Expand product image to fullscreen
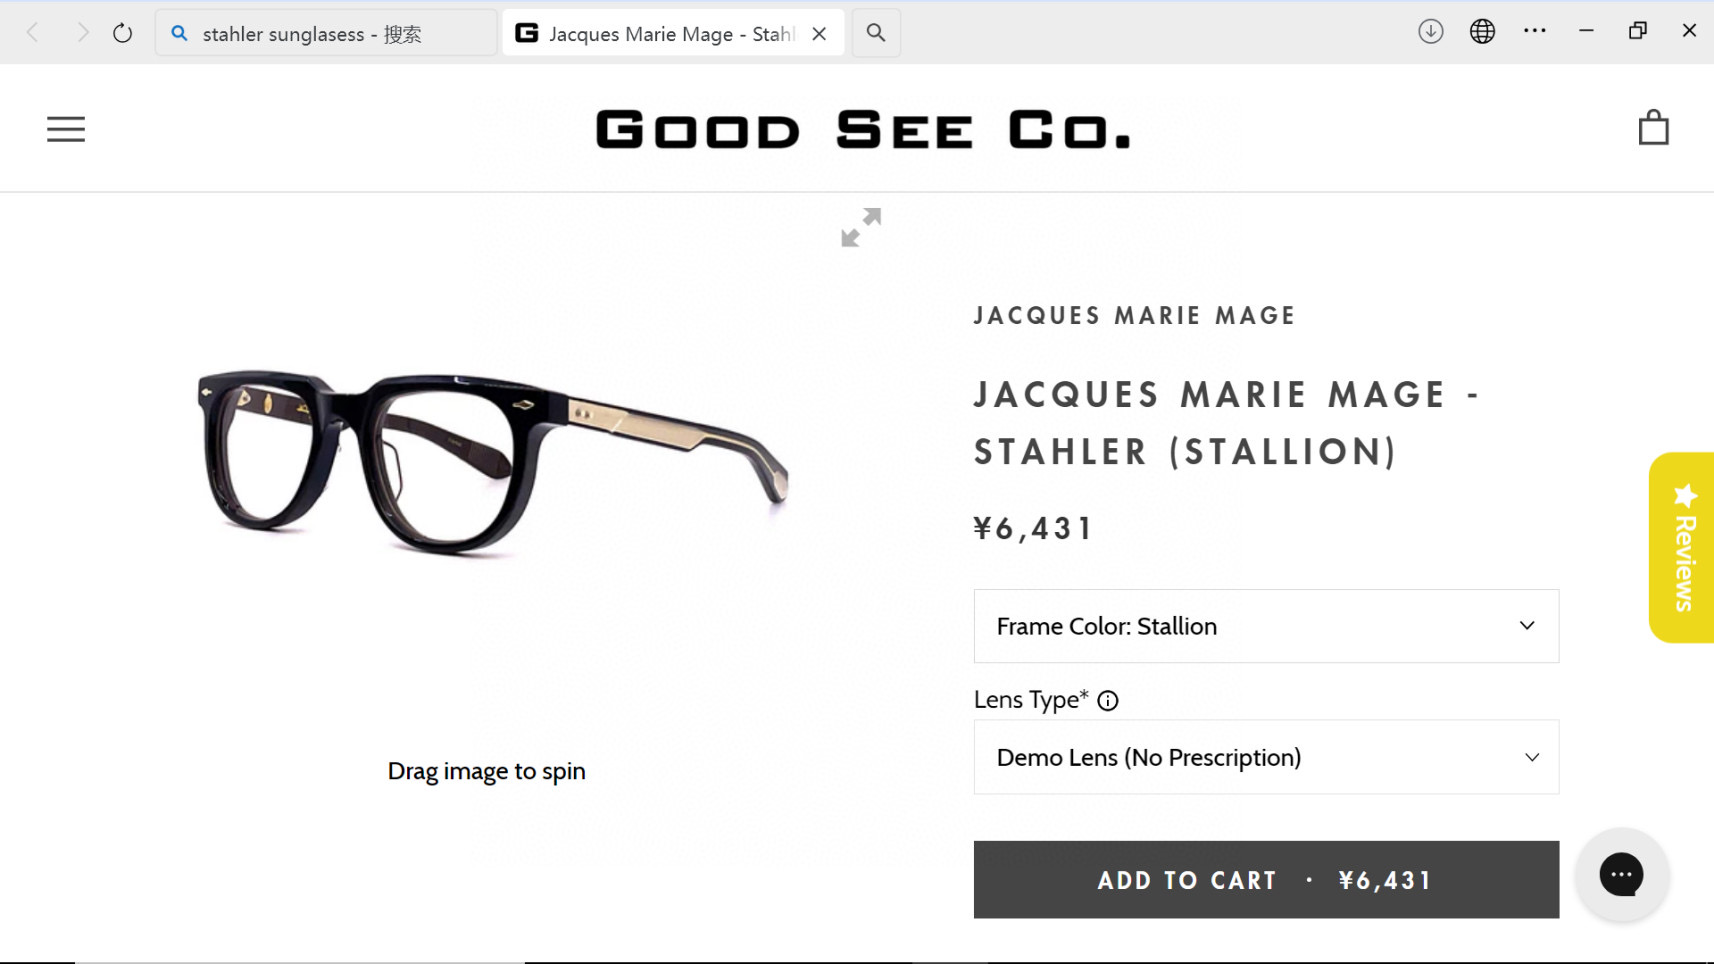Viewport: 1714px width, 964px height. pyautogui.click(x=861, y=227)
